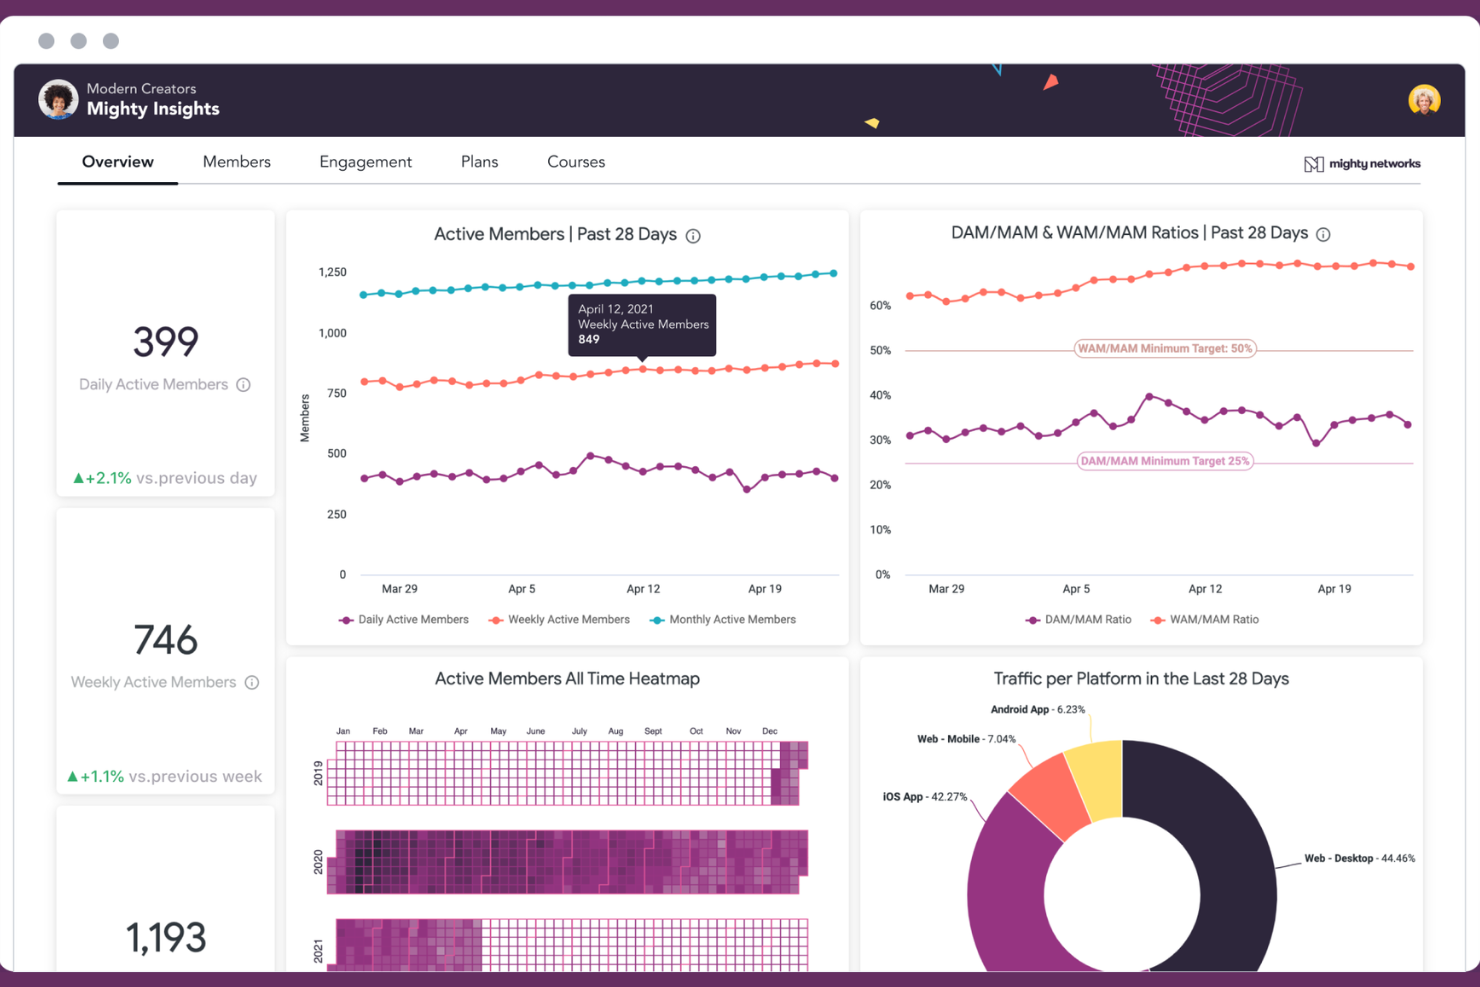Click the DAM/MAM Minimum Target 25% label

tap(1165, 461)
